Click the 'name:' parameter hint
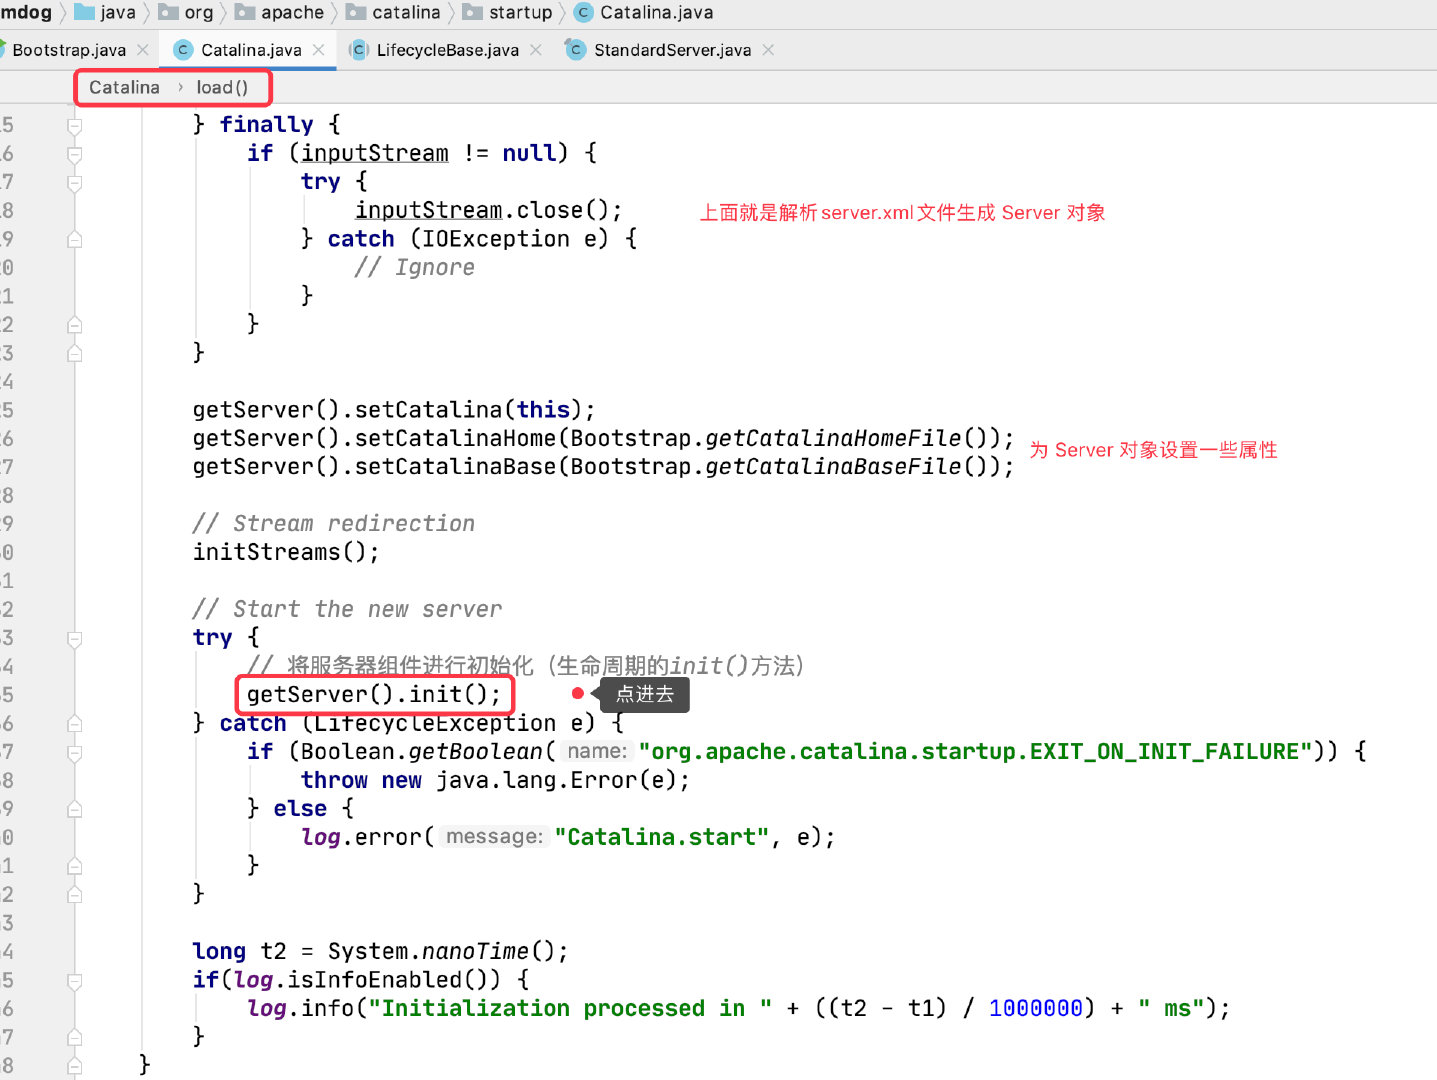This screenshot has height=1080, width=1437. (x=597, y=751)
